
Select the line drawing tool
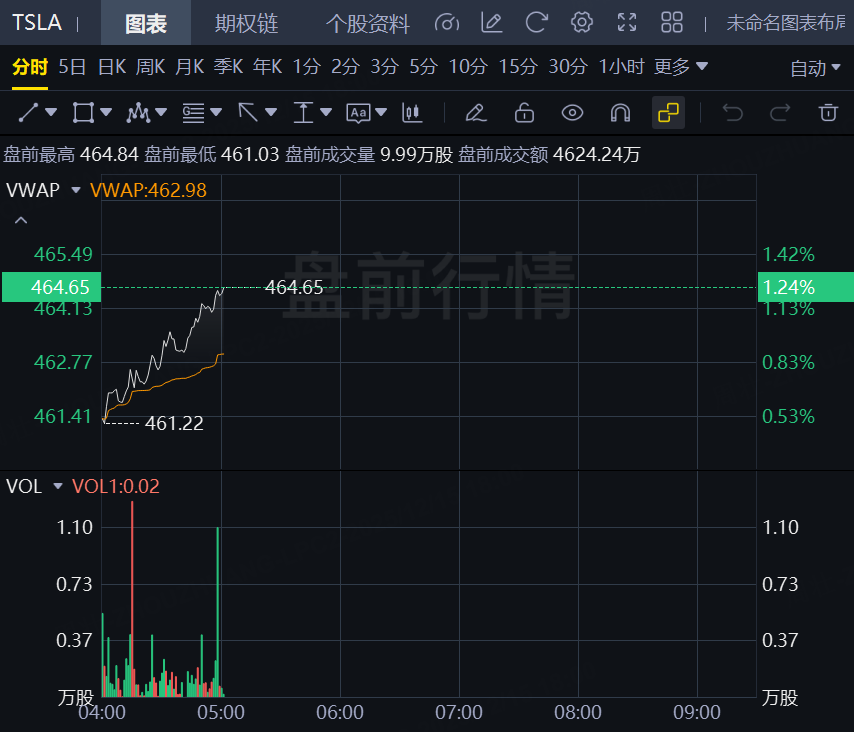coord(28,113)
